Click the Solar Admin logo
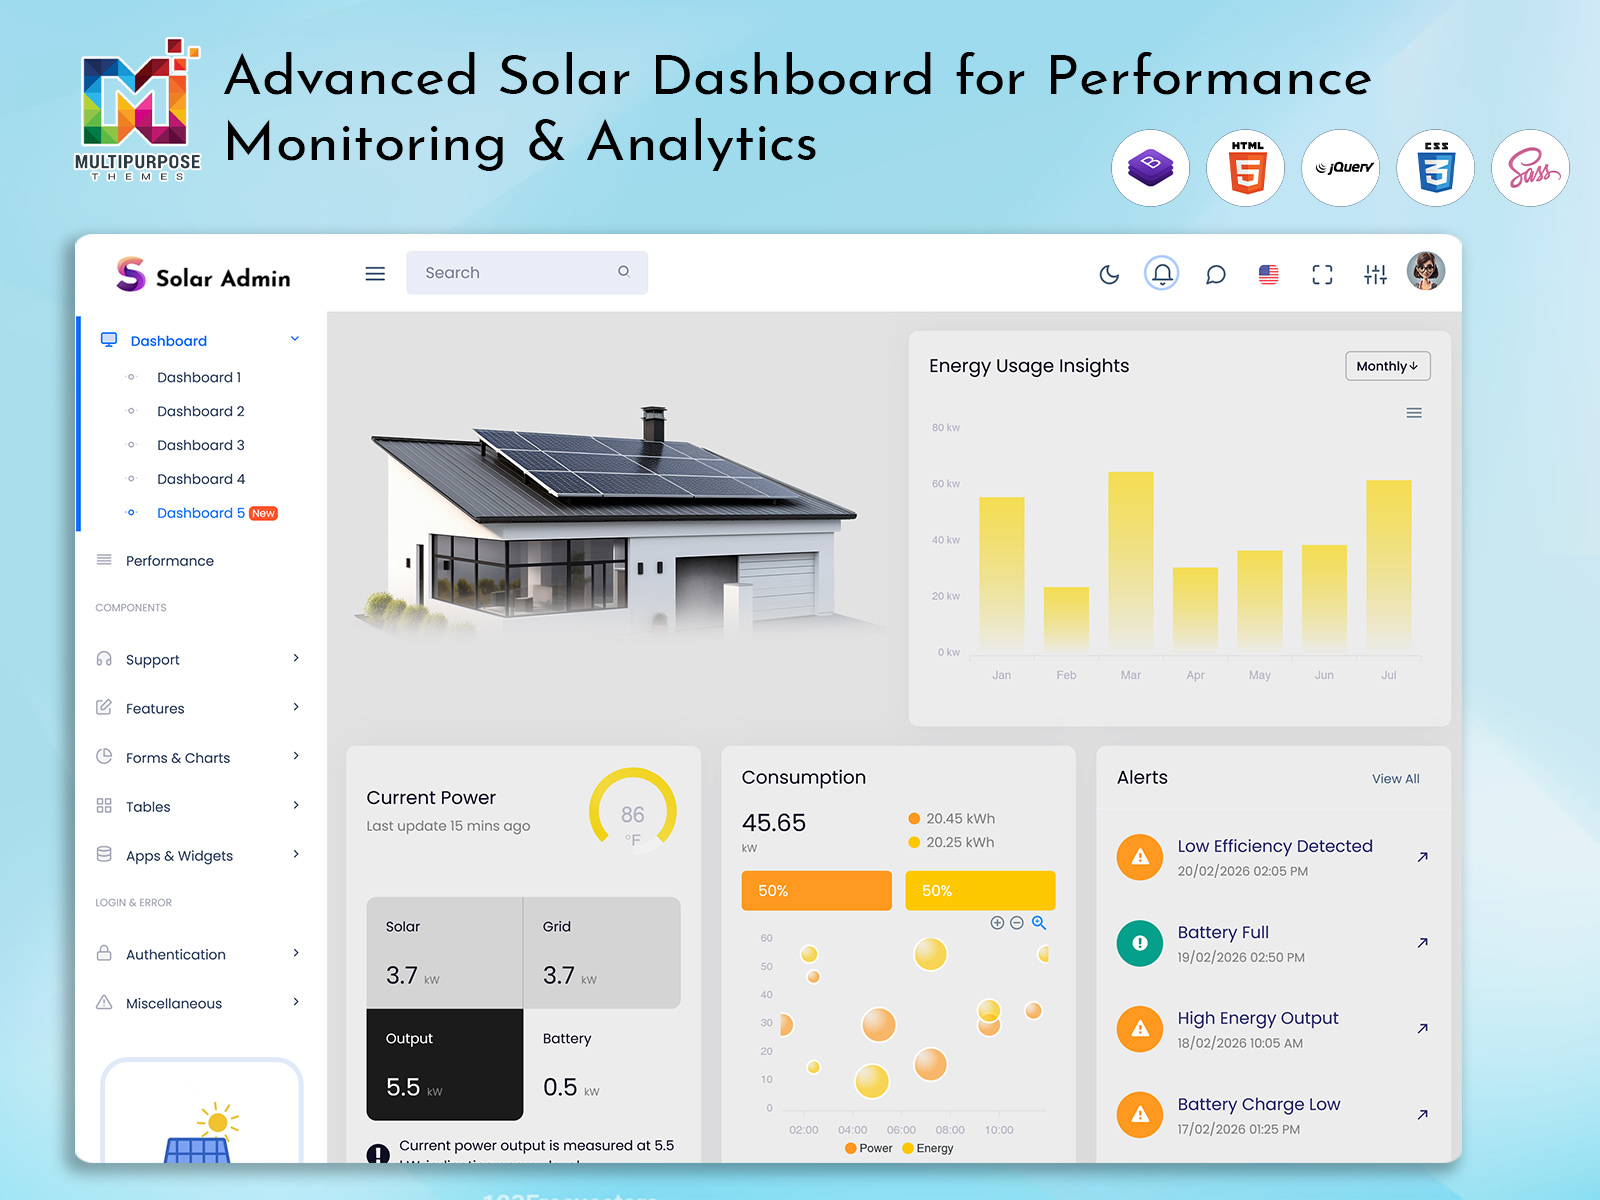The width and height of the screenshot is (1600, 1200). pyautogui.click(x=203, y=274)
